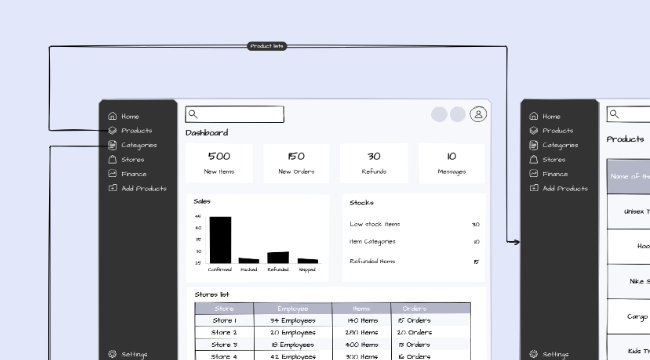The height and width of the screenshot is (360, 650).
Task: Open the 500 New Items card
Action: click(219, 163)
